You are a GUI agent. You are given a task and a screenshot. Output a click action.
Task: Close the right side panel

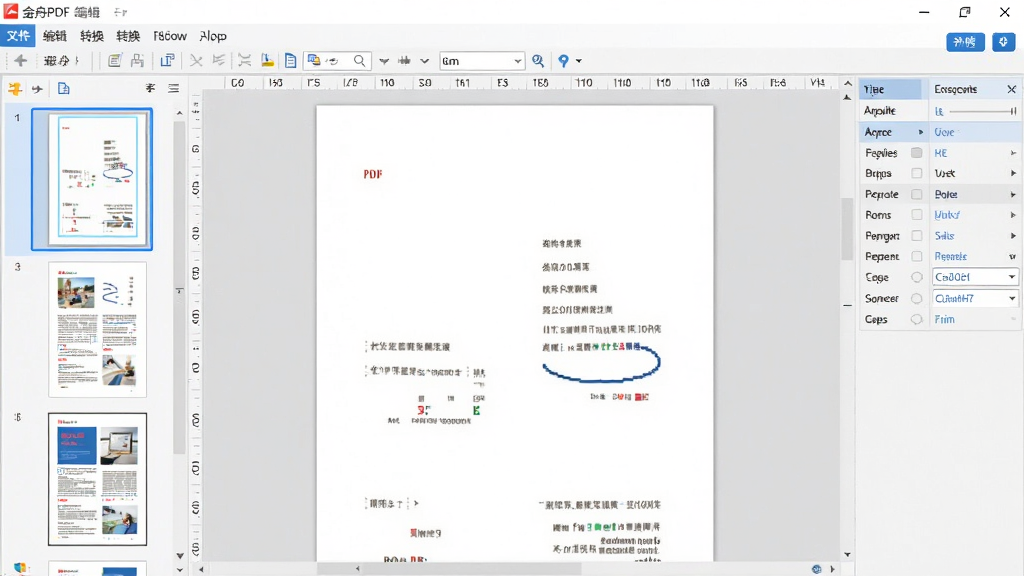click(x=1012, y=89)
